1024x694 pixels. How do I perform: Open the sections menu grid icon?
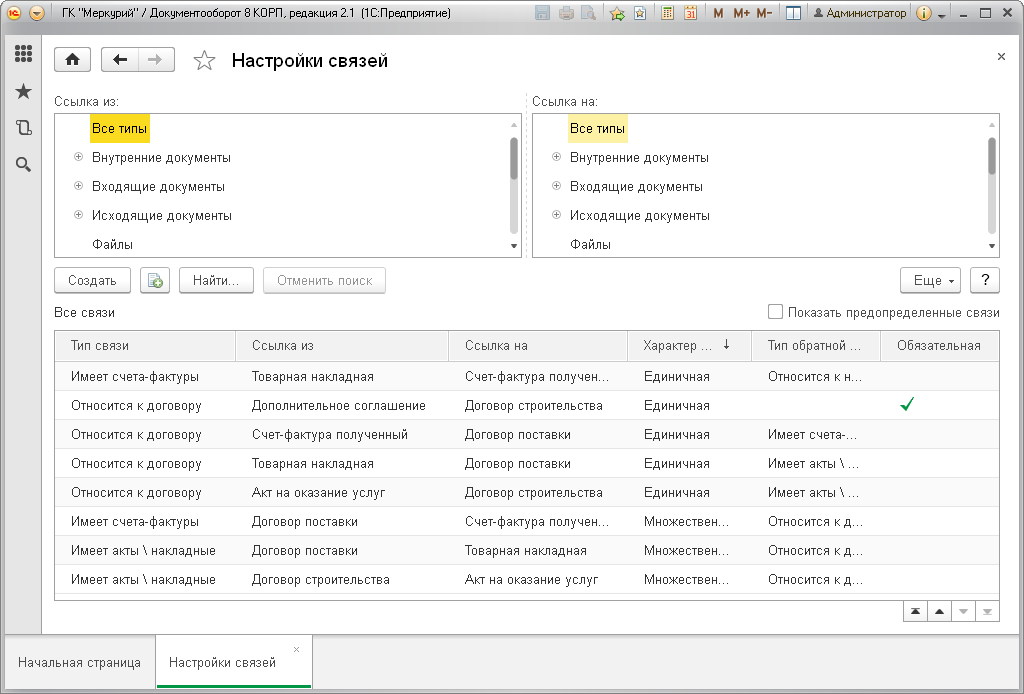tap(24, 54)
